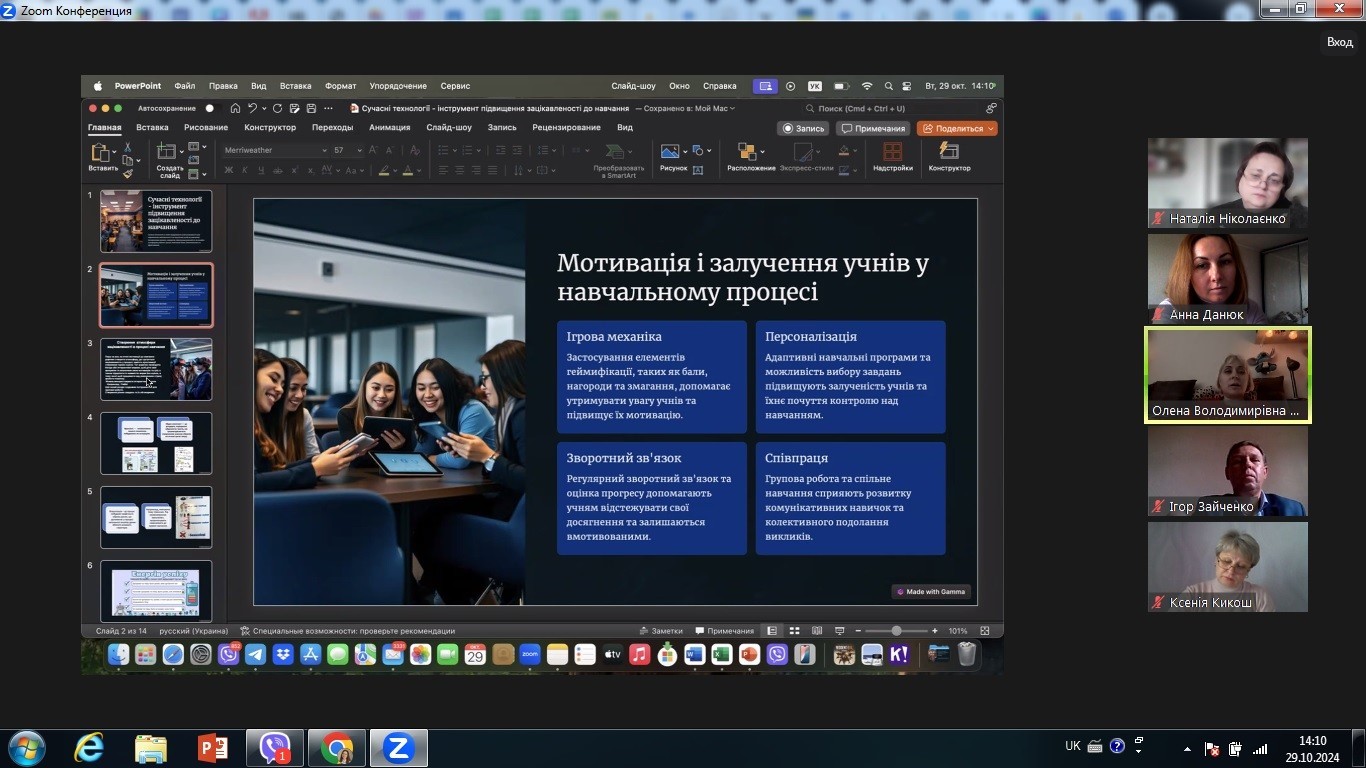1366x768 pixels.
Task: Click the Поделиться share button
Action: pyautogui.click(x=952, y=128)
